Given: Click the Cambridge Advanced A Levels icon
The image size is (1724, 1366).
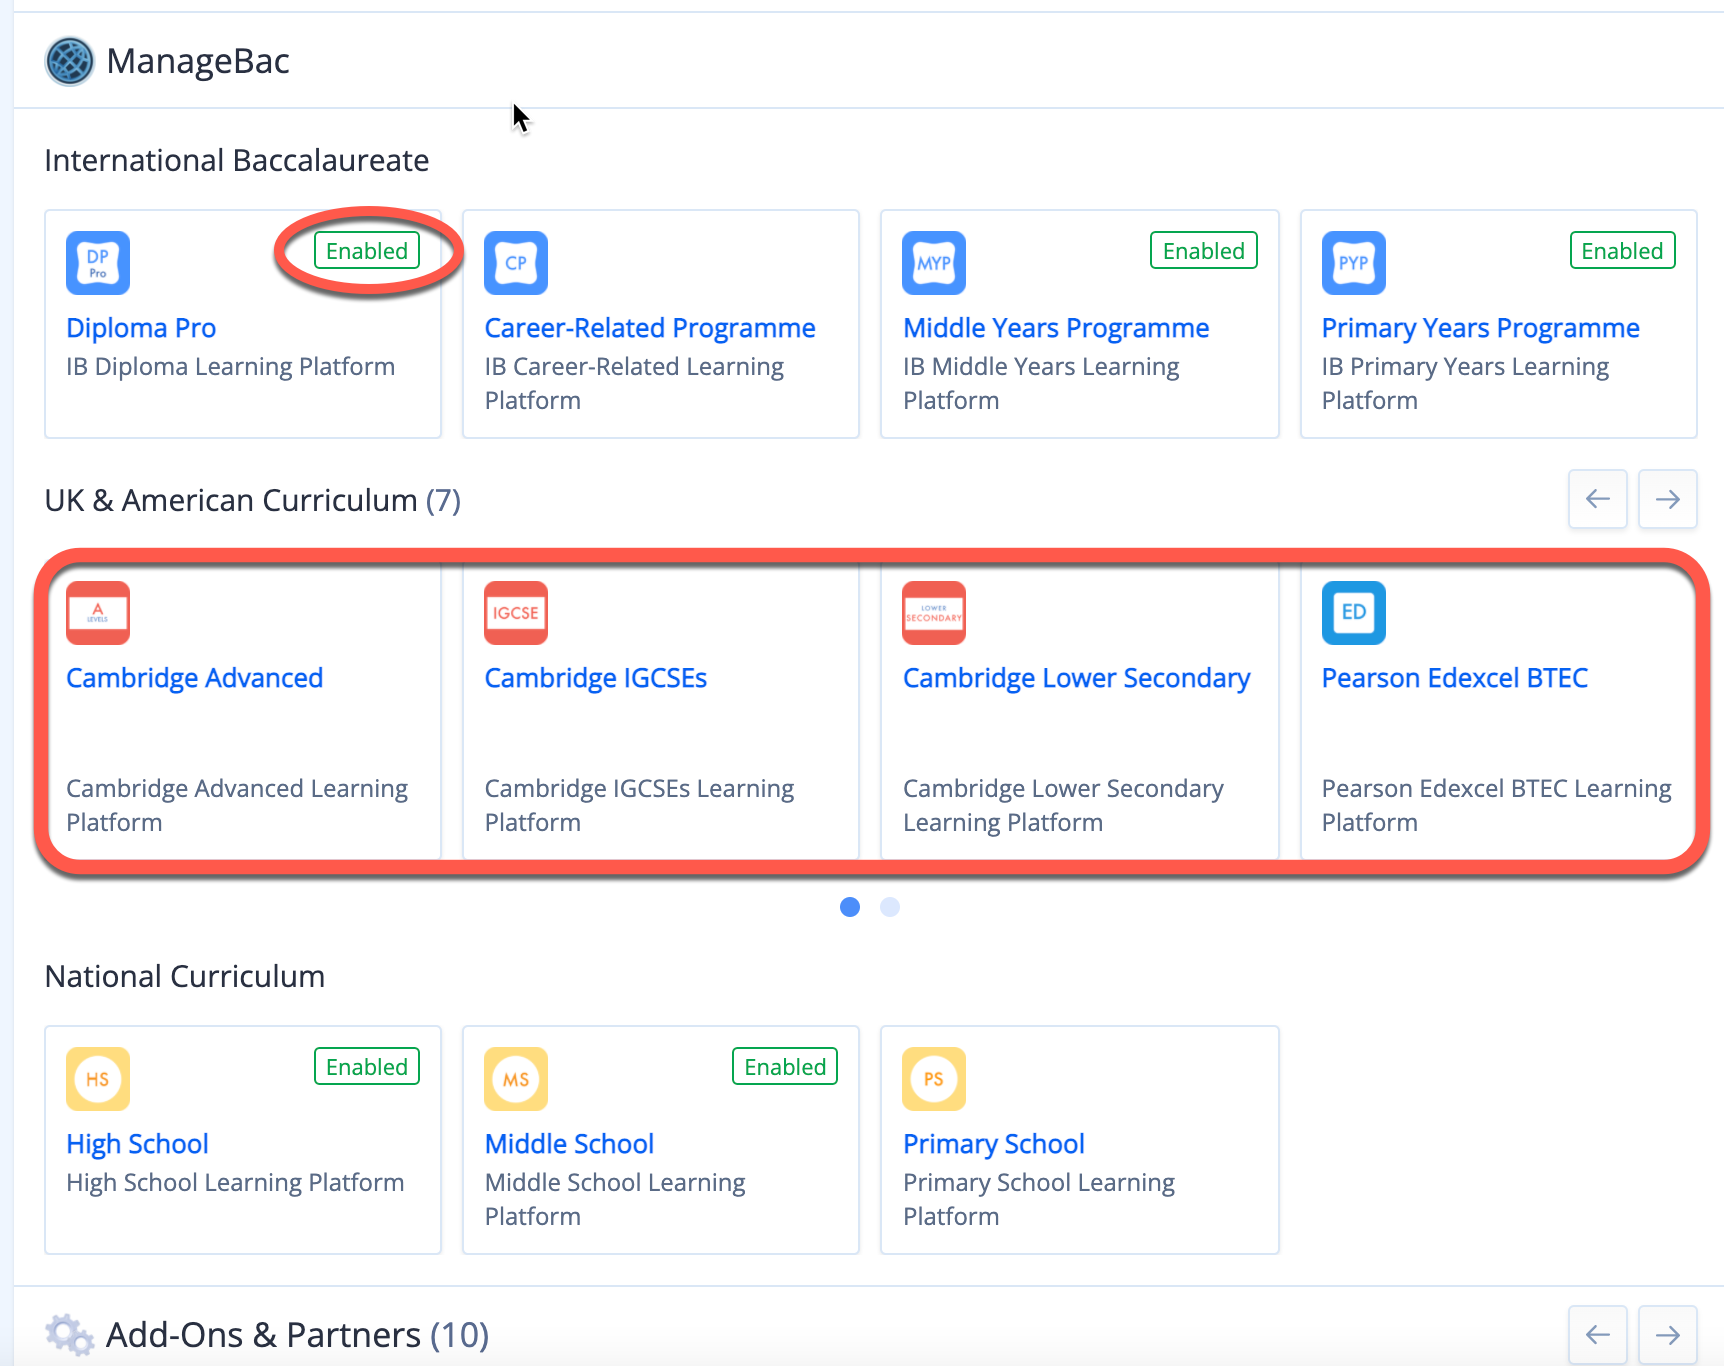Looking at the screenshot, I should [98, 613].
